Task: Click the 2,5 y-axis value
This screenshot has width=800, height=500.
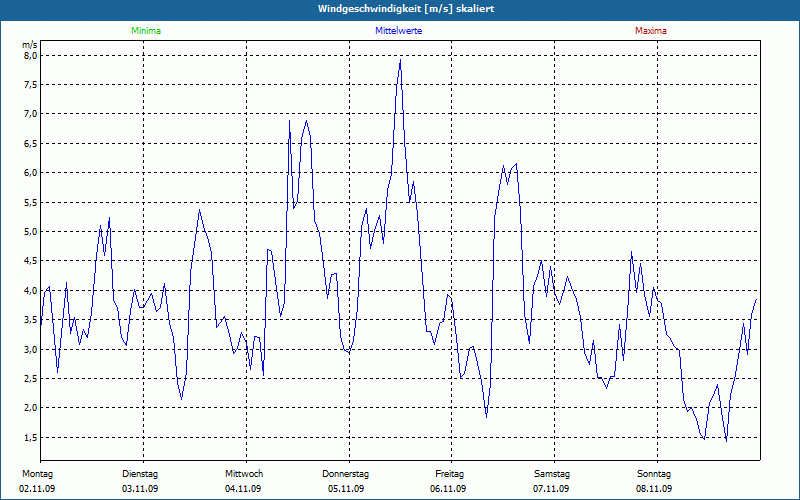Action: [31, 379]
